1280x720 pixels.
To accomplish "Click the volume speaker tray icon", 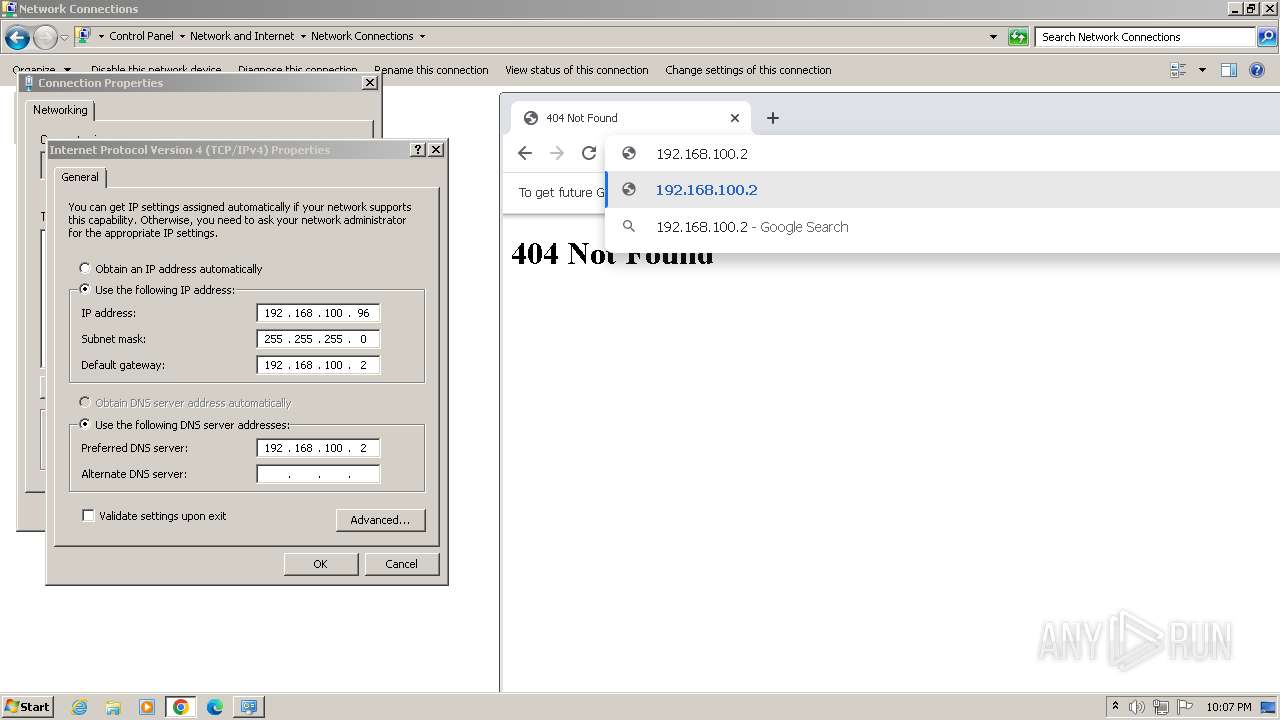I will pyautogui.click(x=1137, y=707).
